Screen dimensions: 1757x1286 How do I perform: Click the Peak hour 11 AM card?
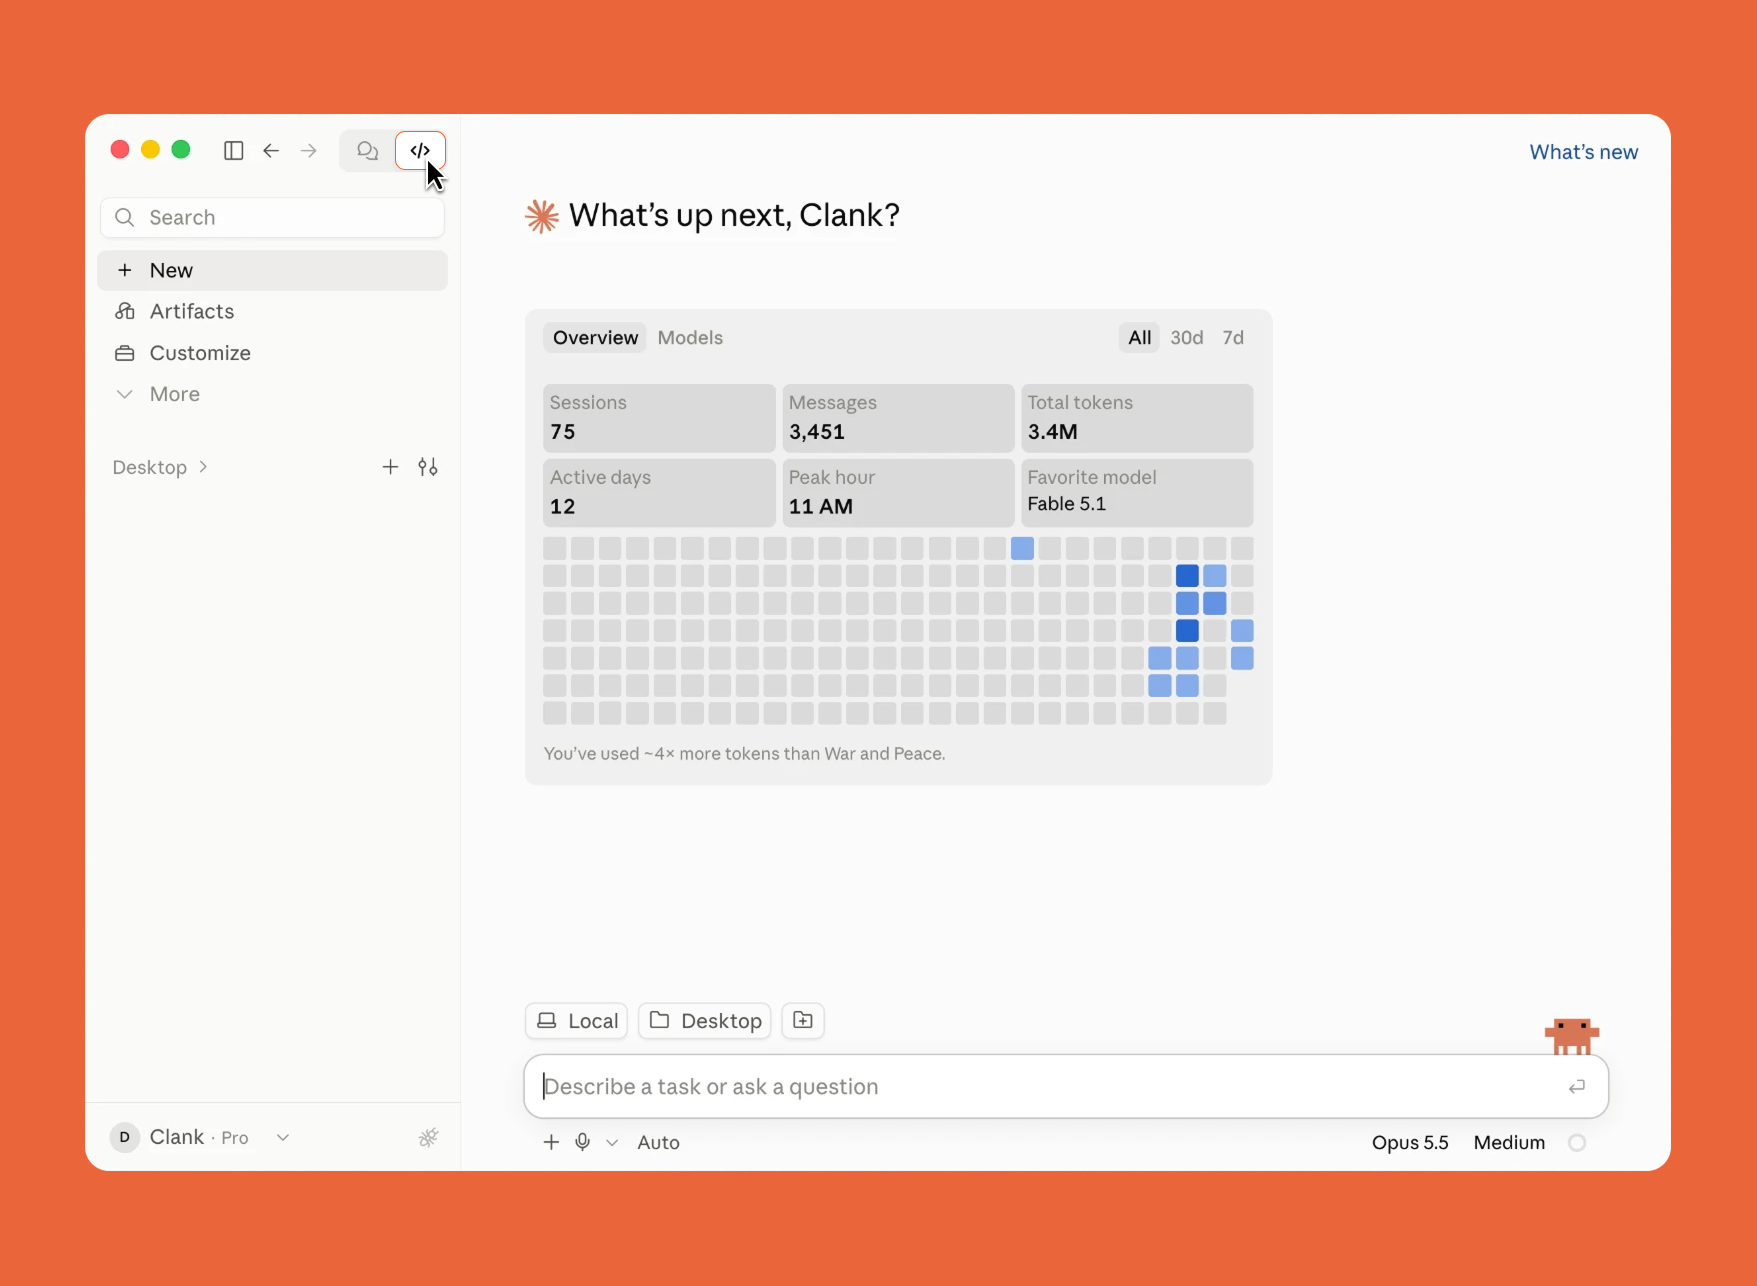(x=898, y=492)
